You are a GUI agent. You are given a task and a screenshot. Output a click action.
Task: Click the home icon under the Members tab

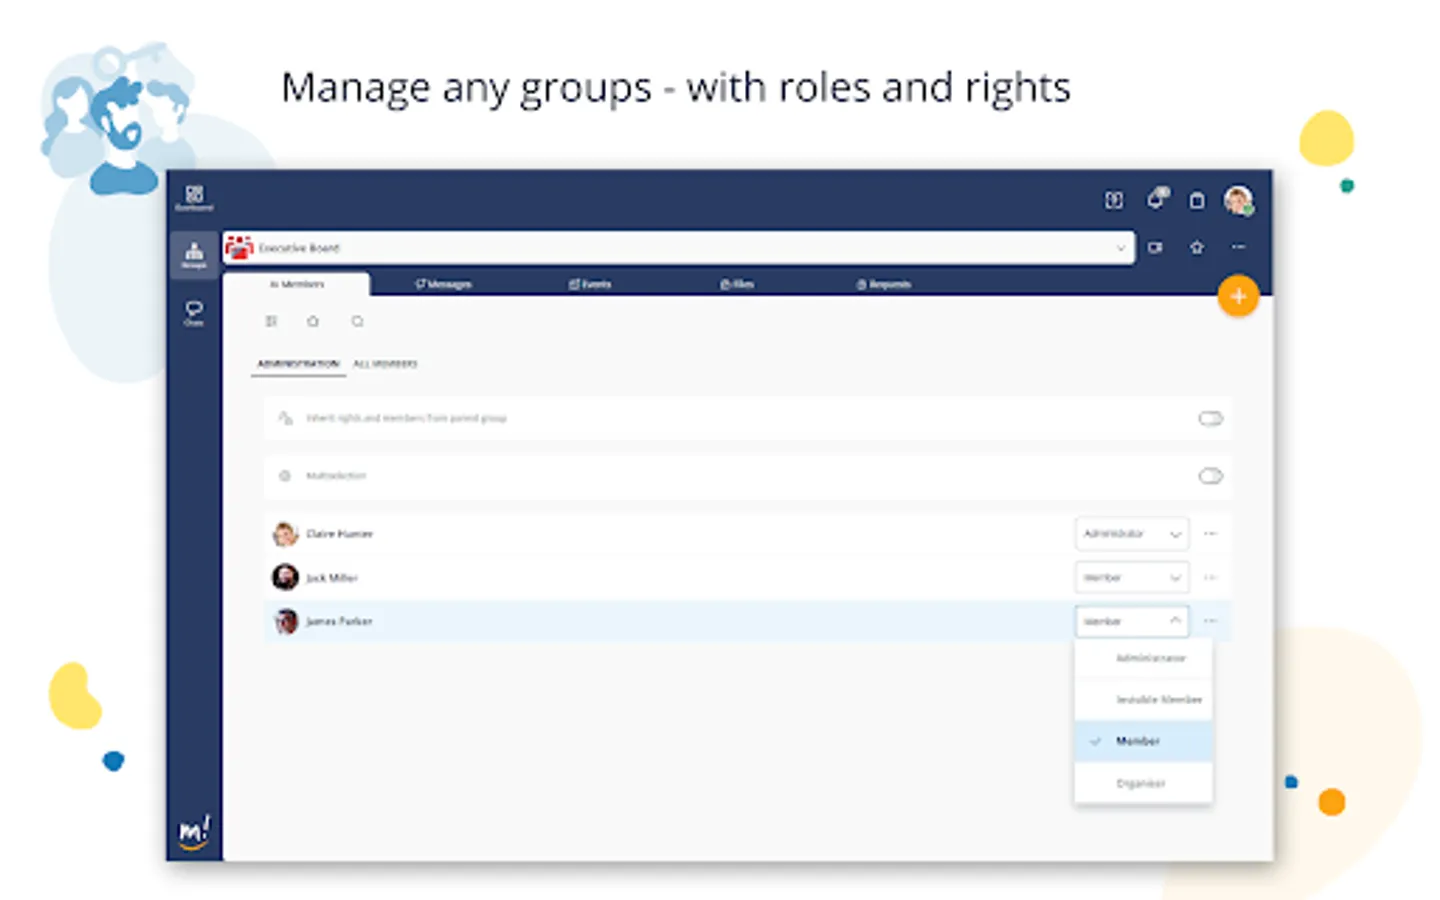[x=313, y=321]
